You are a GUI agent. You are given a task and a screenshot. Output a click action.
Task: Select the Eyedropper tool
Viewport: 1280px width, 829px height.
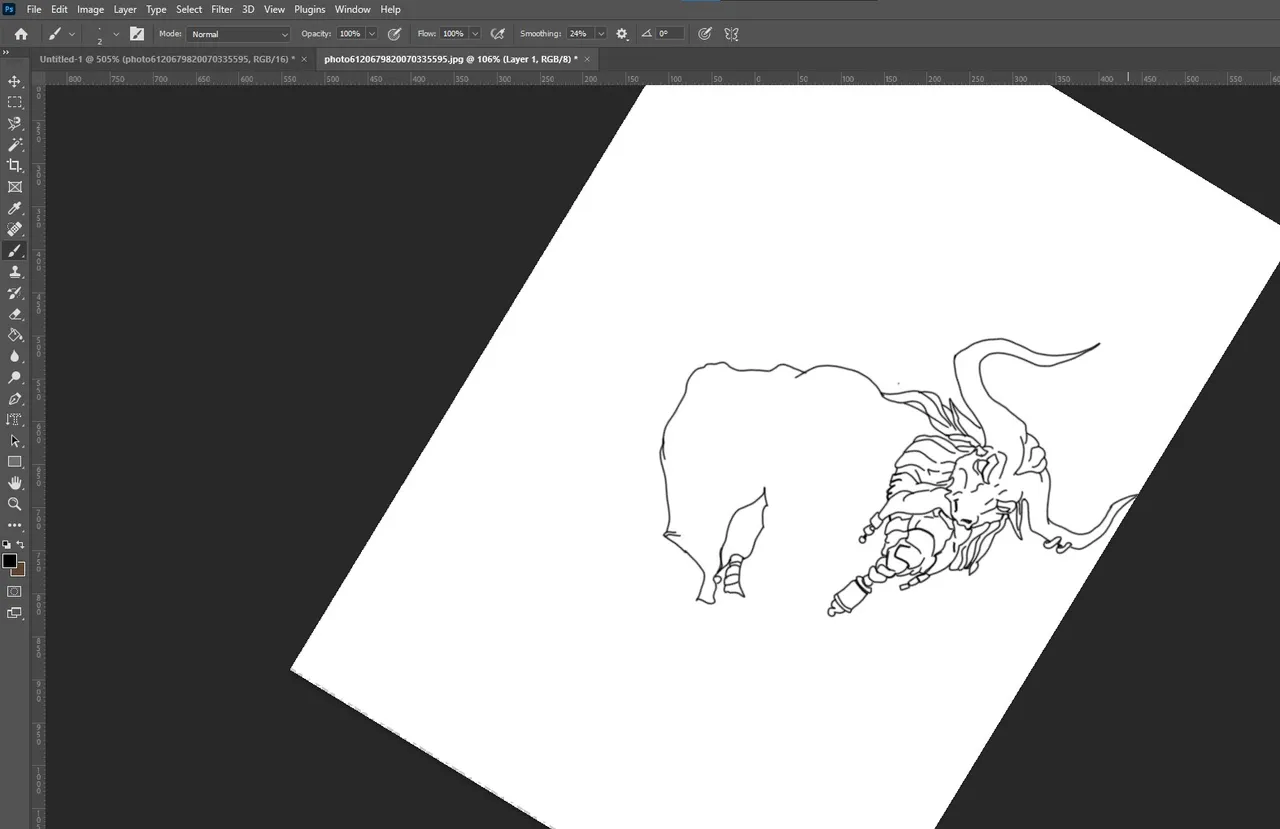(x=14, y=208)
